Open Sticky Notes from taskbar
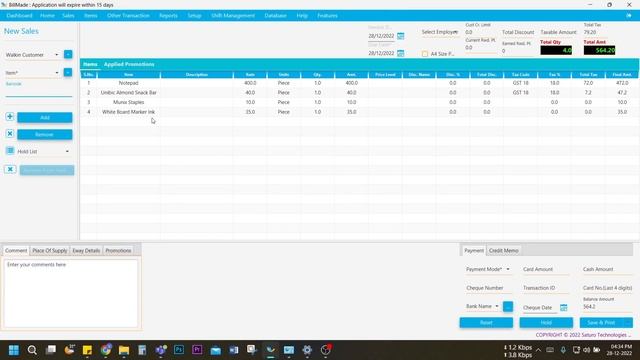640x360 pixels. pyautogui.click(x=87, y=350)
